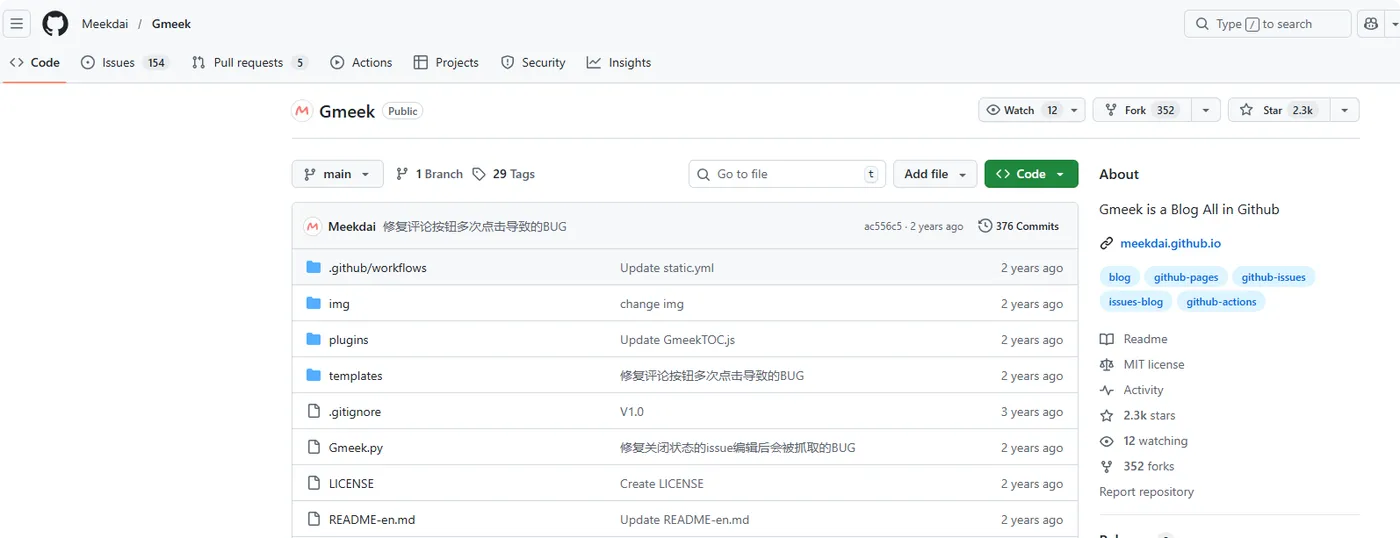Open Copilot icon in header
This screenshot has width=1400, height=538.
pos(1369,24)
